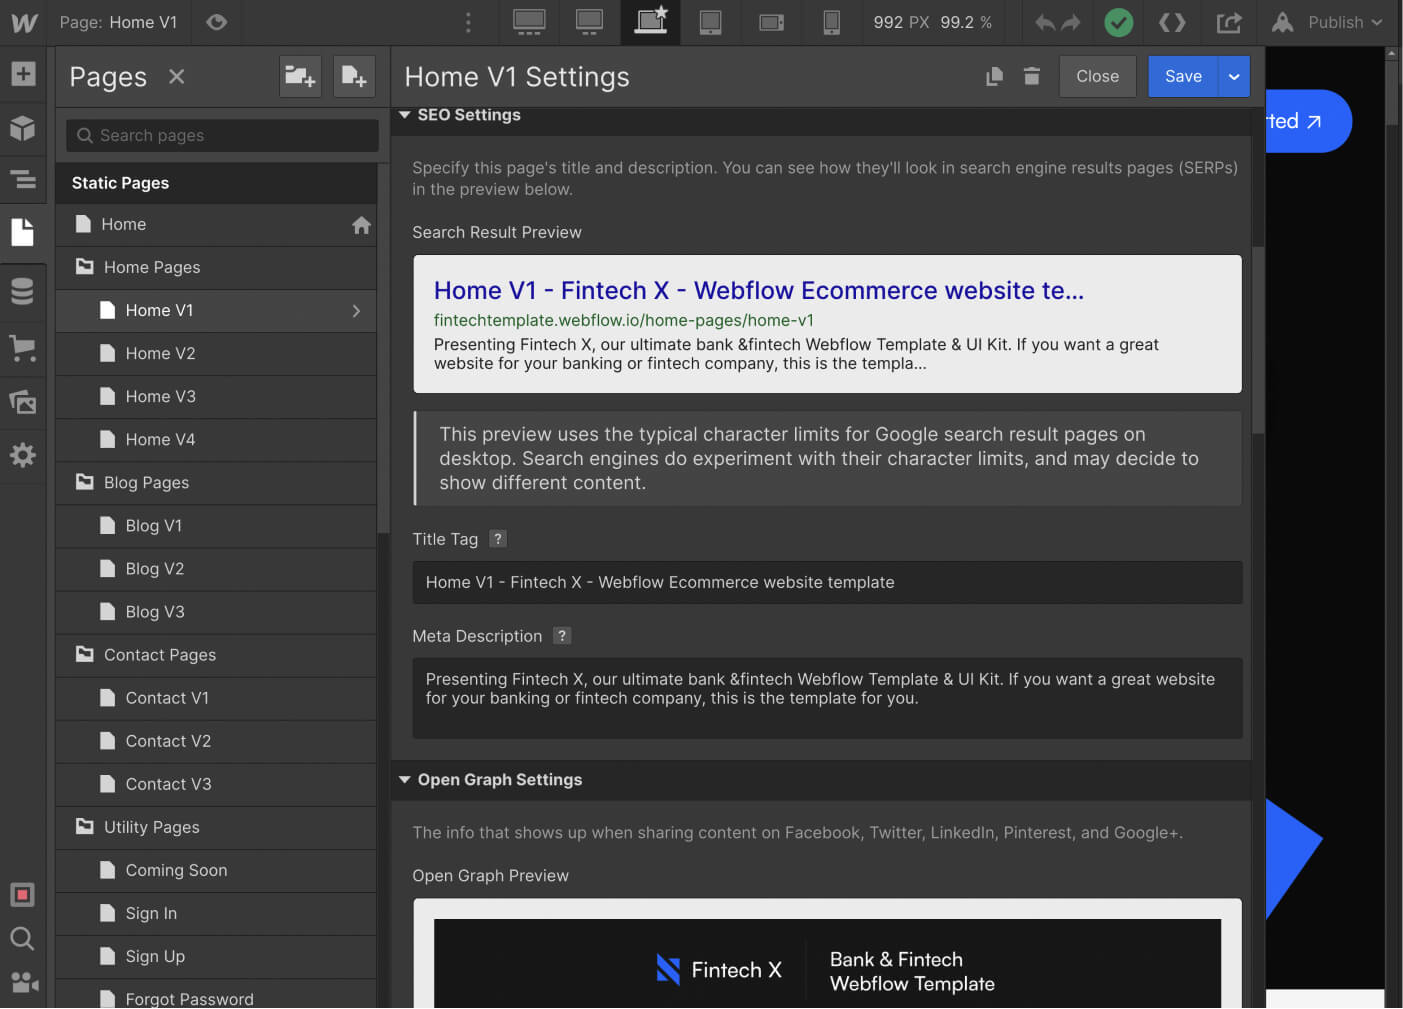Switch to mobile portrait breakpoint
The width and height of the screenshot is (1403, 1009).
(831, 22)
